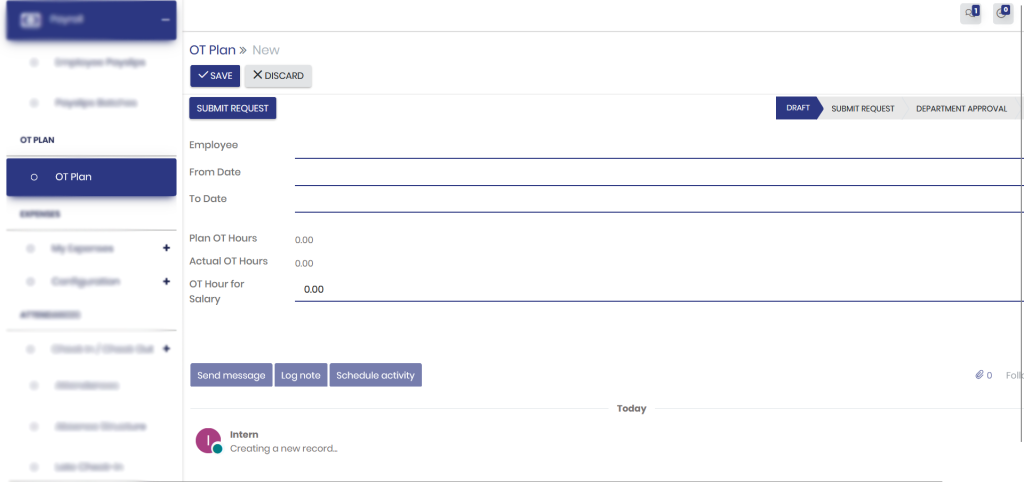Expand the Check In / Check Out plus sign
Image resolution: width=1024 pixels, height=482 pixels.
[166, 349]
